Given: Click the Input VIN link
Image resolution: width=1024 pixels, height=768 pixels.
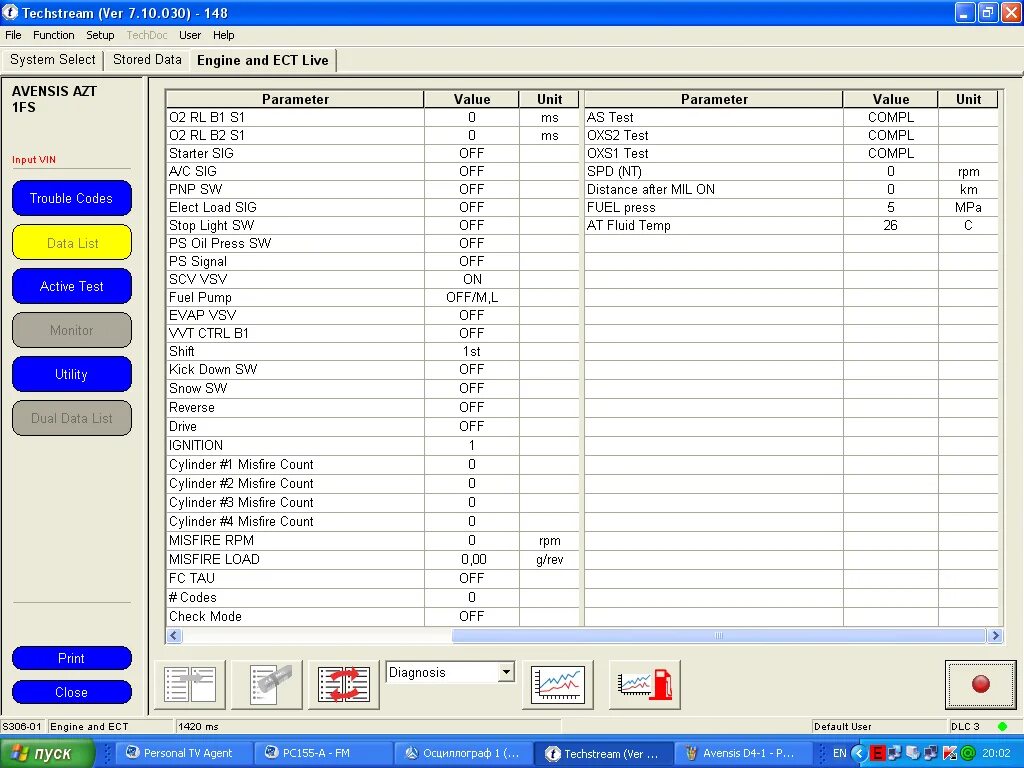Looking at the screenshot, I should [34, 159].
